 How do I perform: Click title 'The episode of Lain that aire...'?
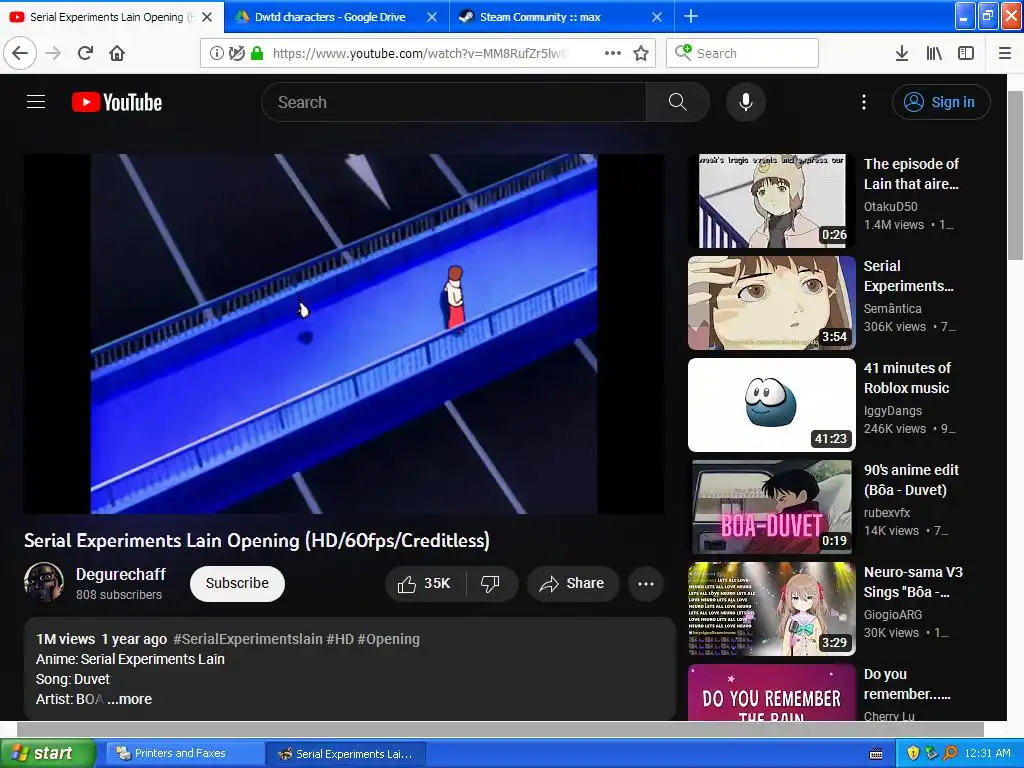911,174
